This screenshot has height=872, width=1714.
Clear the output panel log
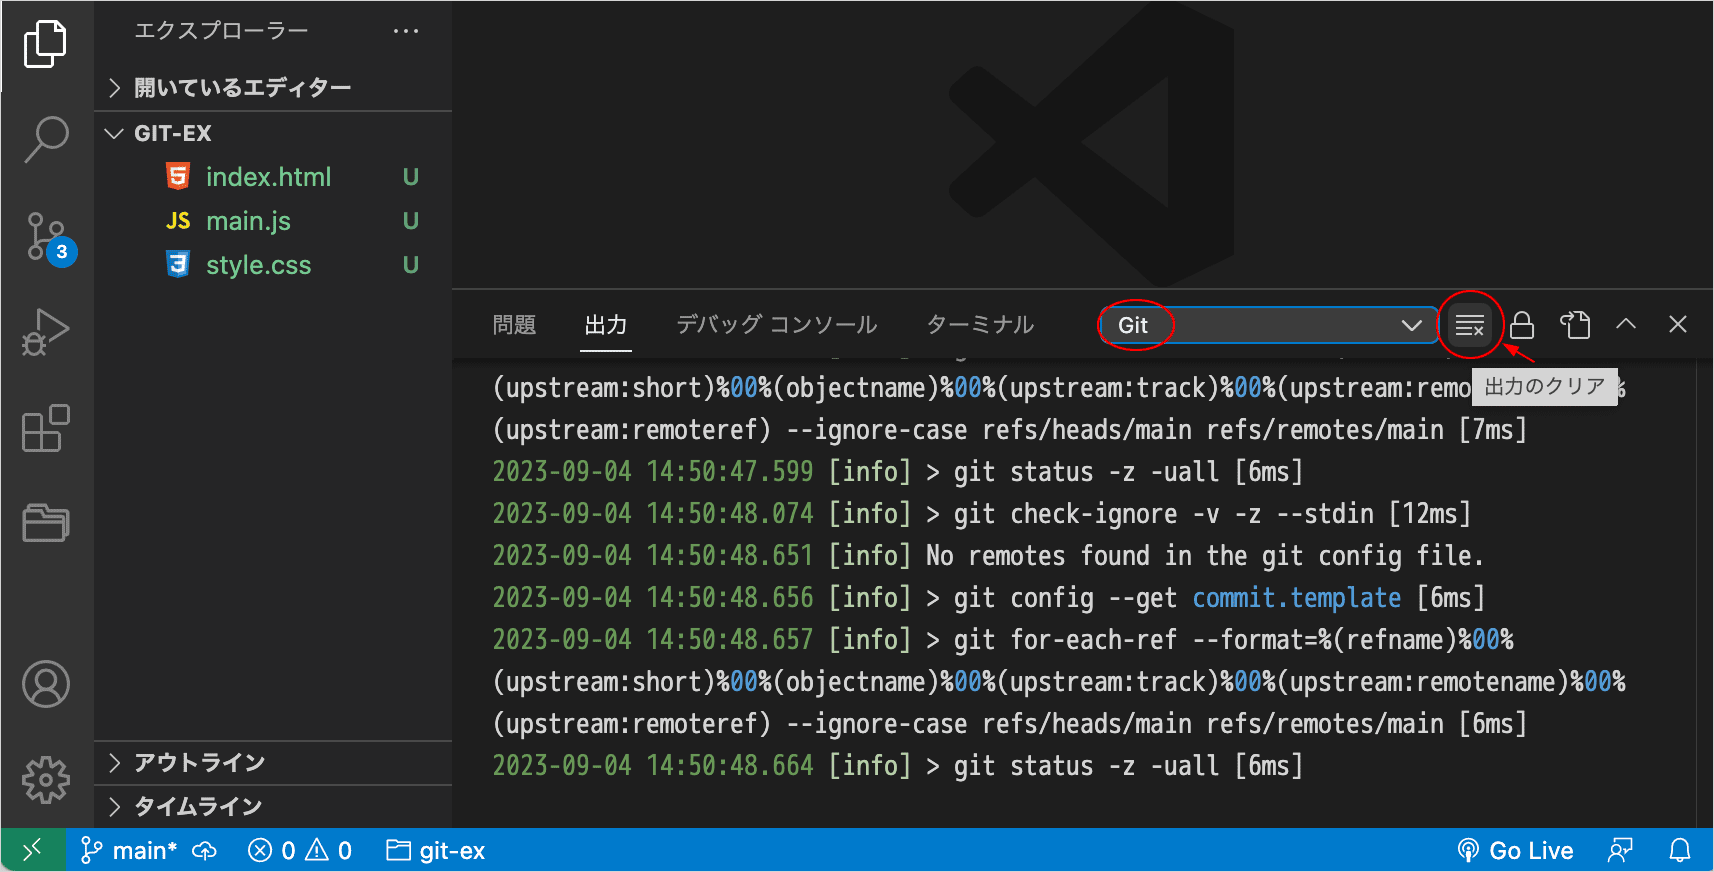pyautogui.click(x=1469, y=325)
